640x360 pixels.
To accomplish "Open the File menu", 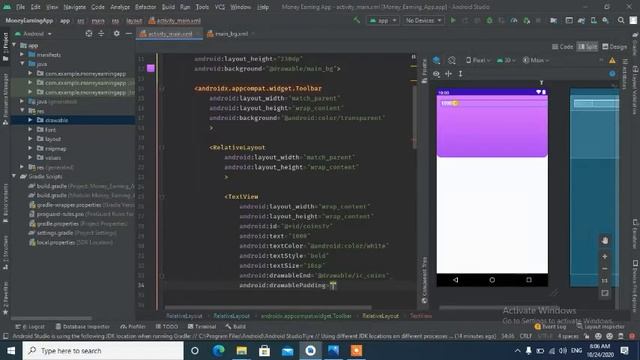I will 20,7.
